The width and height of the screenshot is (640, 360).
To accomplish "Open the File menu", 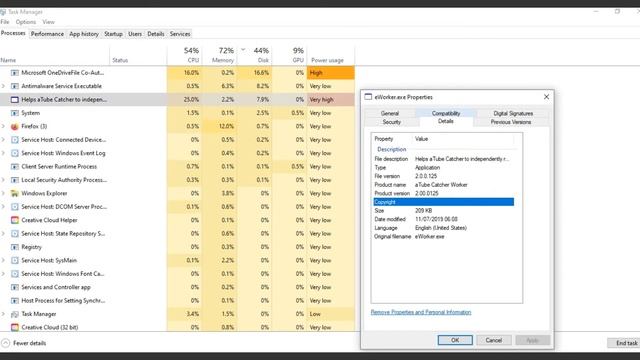I will point(5,22).
